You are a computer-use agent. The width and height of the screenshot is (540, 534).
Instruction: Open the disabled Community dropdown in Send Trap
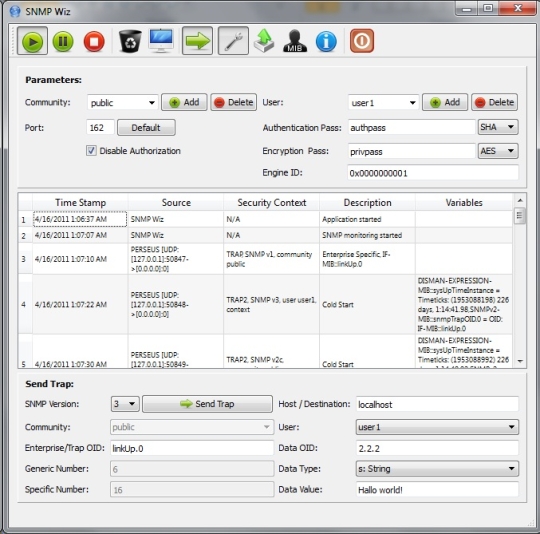click(192, 427)
